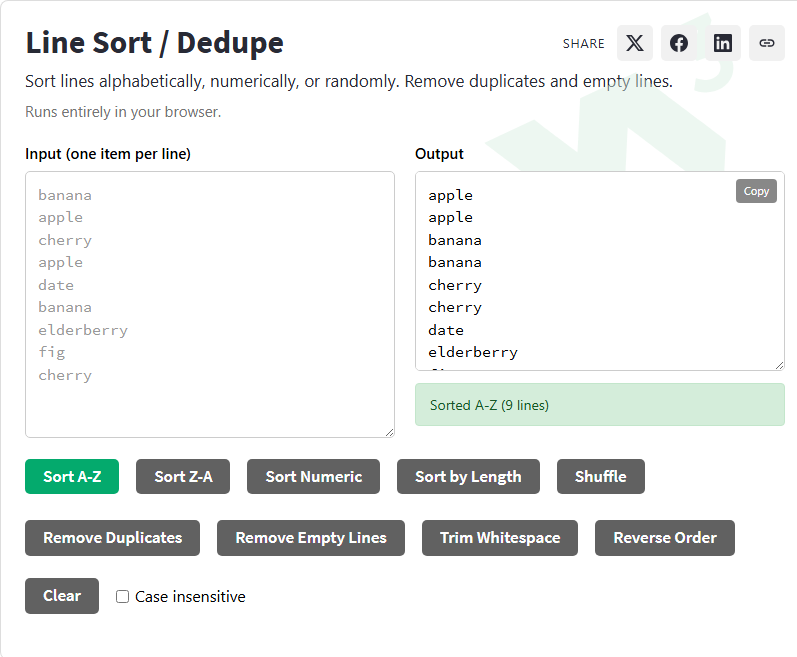Grab the Output textarea resize handle
797x657 pixels.
(779, 365)
